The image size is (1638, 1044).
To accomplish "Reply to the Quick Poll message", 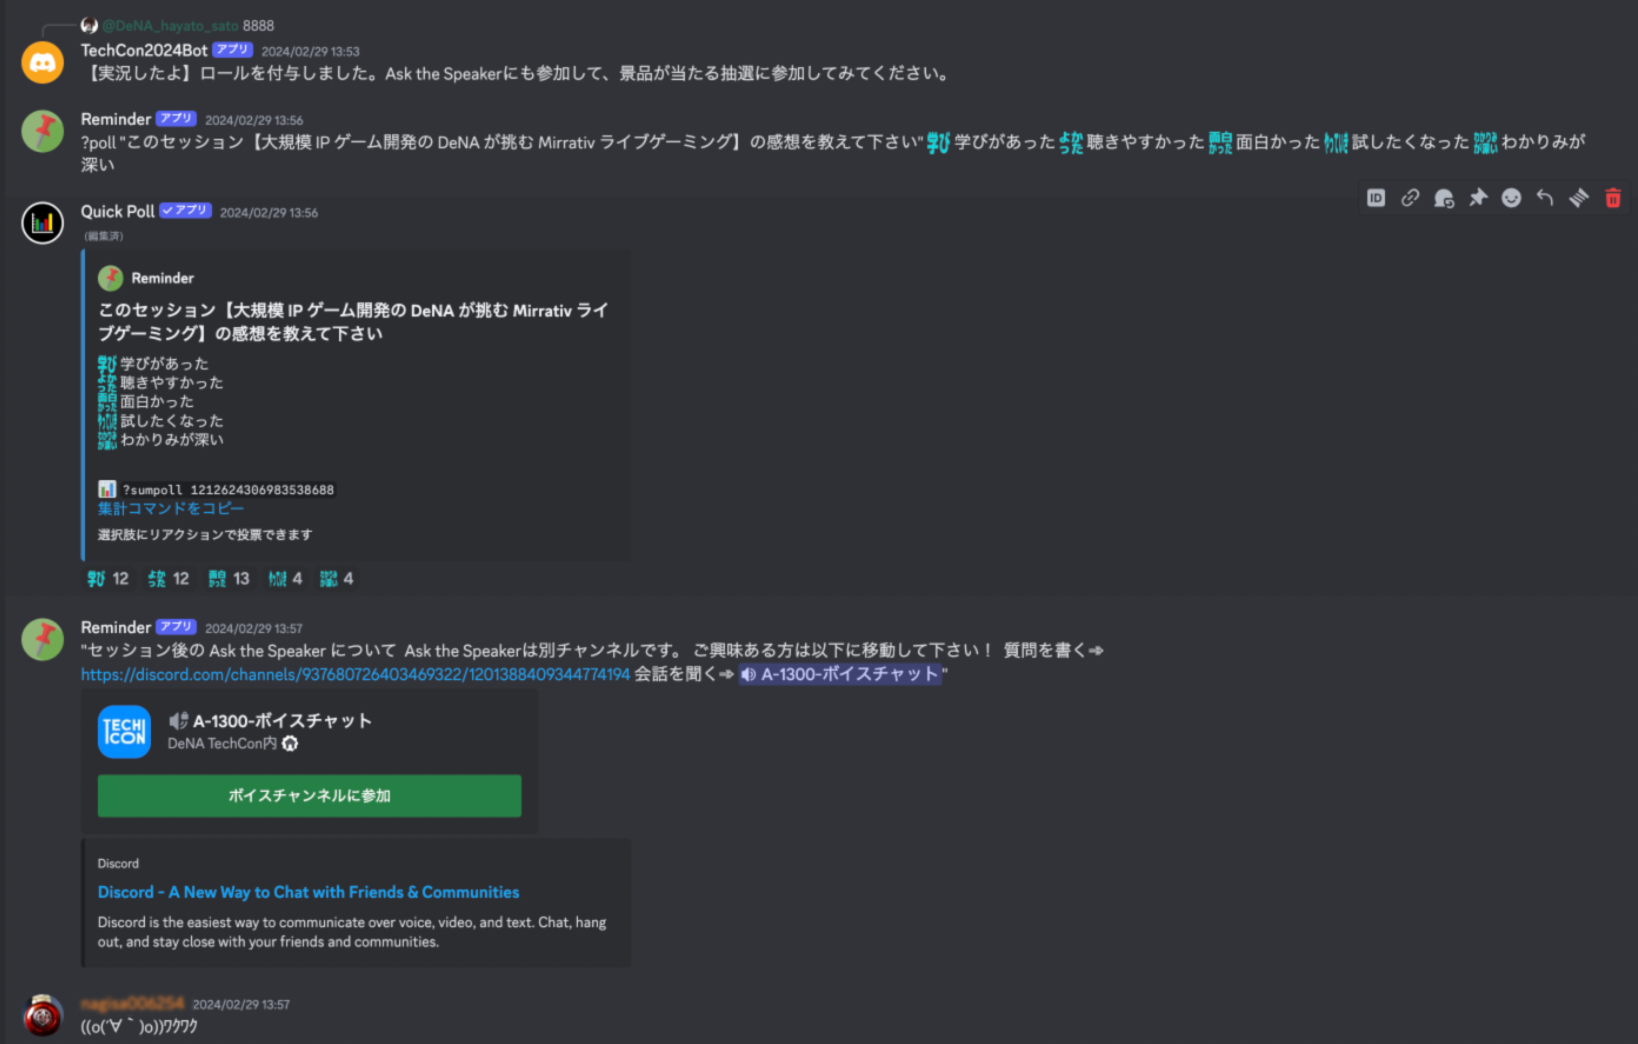I will tap(1545, 198).
